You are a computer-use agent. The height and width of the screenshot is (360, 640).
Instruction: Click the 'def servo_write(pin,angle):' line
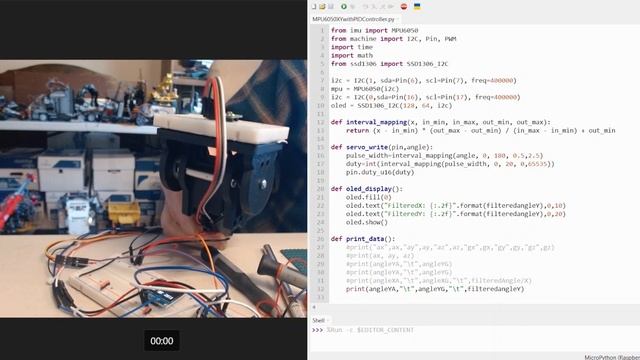pos(382,147)
